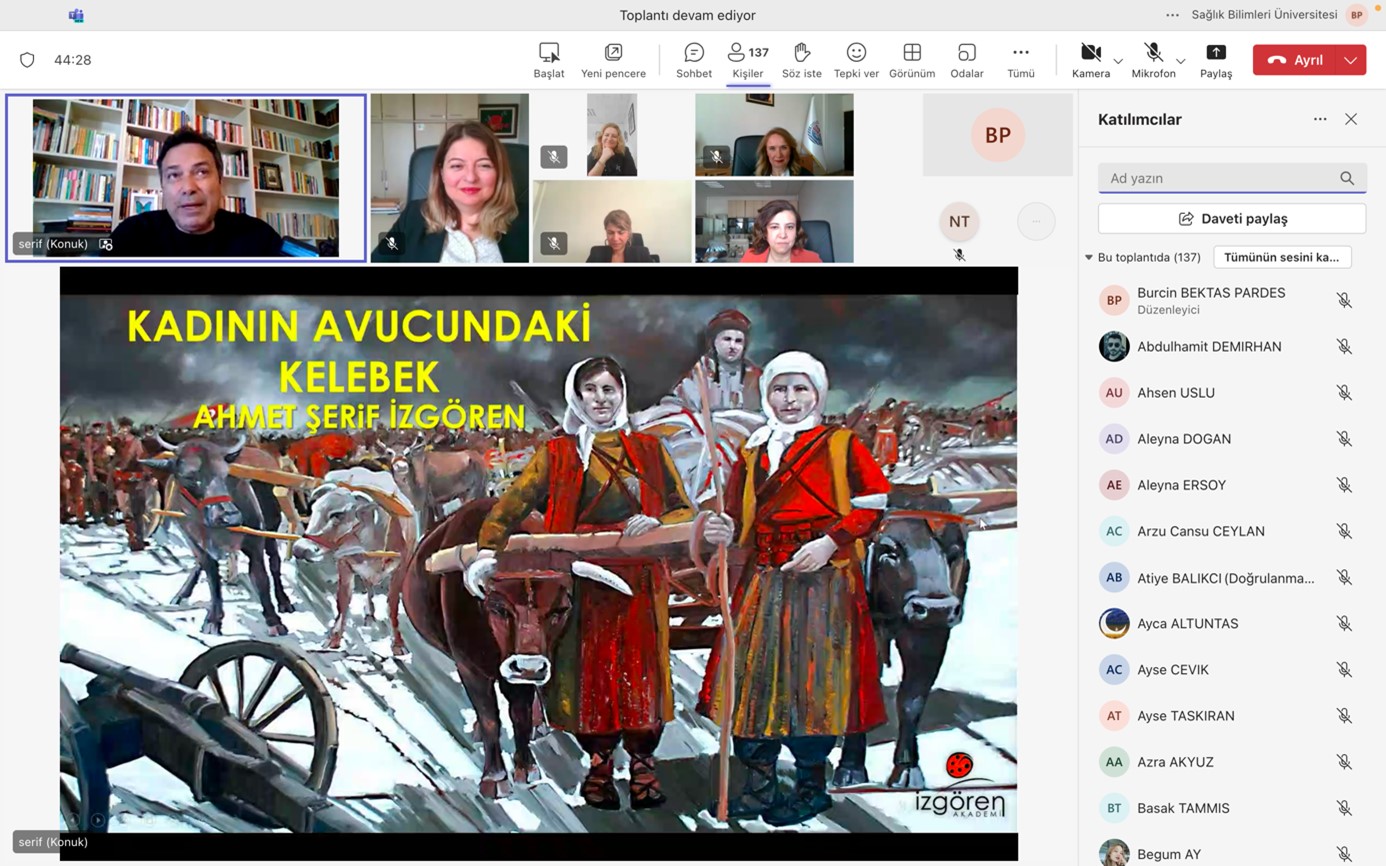Open the Teams app icon in title bar
This screenshot has height=866, width=1386.
click(76, 15)
